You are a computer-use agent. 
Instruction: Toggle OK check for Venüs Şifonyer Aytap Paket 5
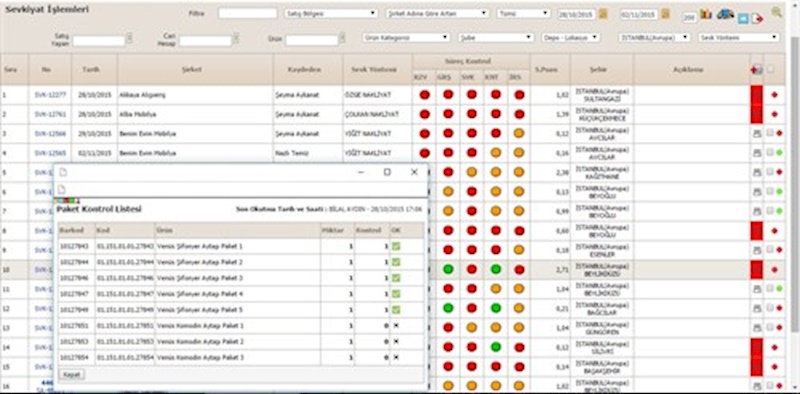(x=396, y=309)
